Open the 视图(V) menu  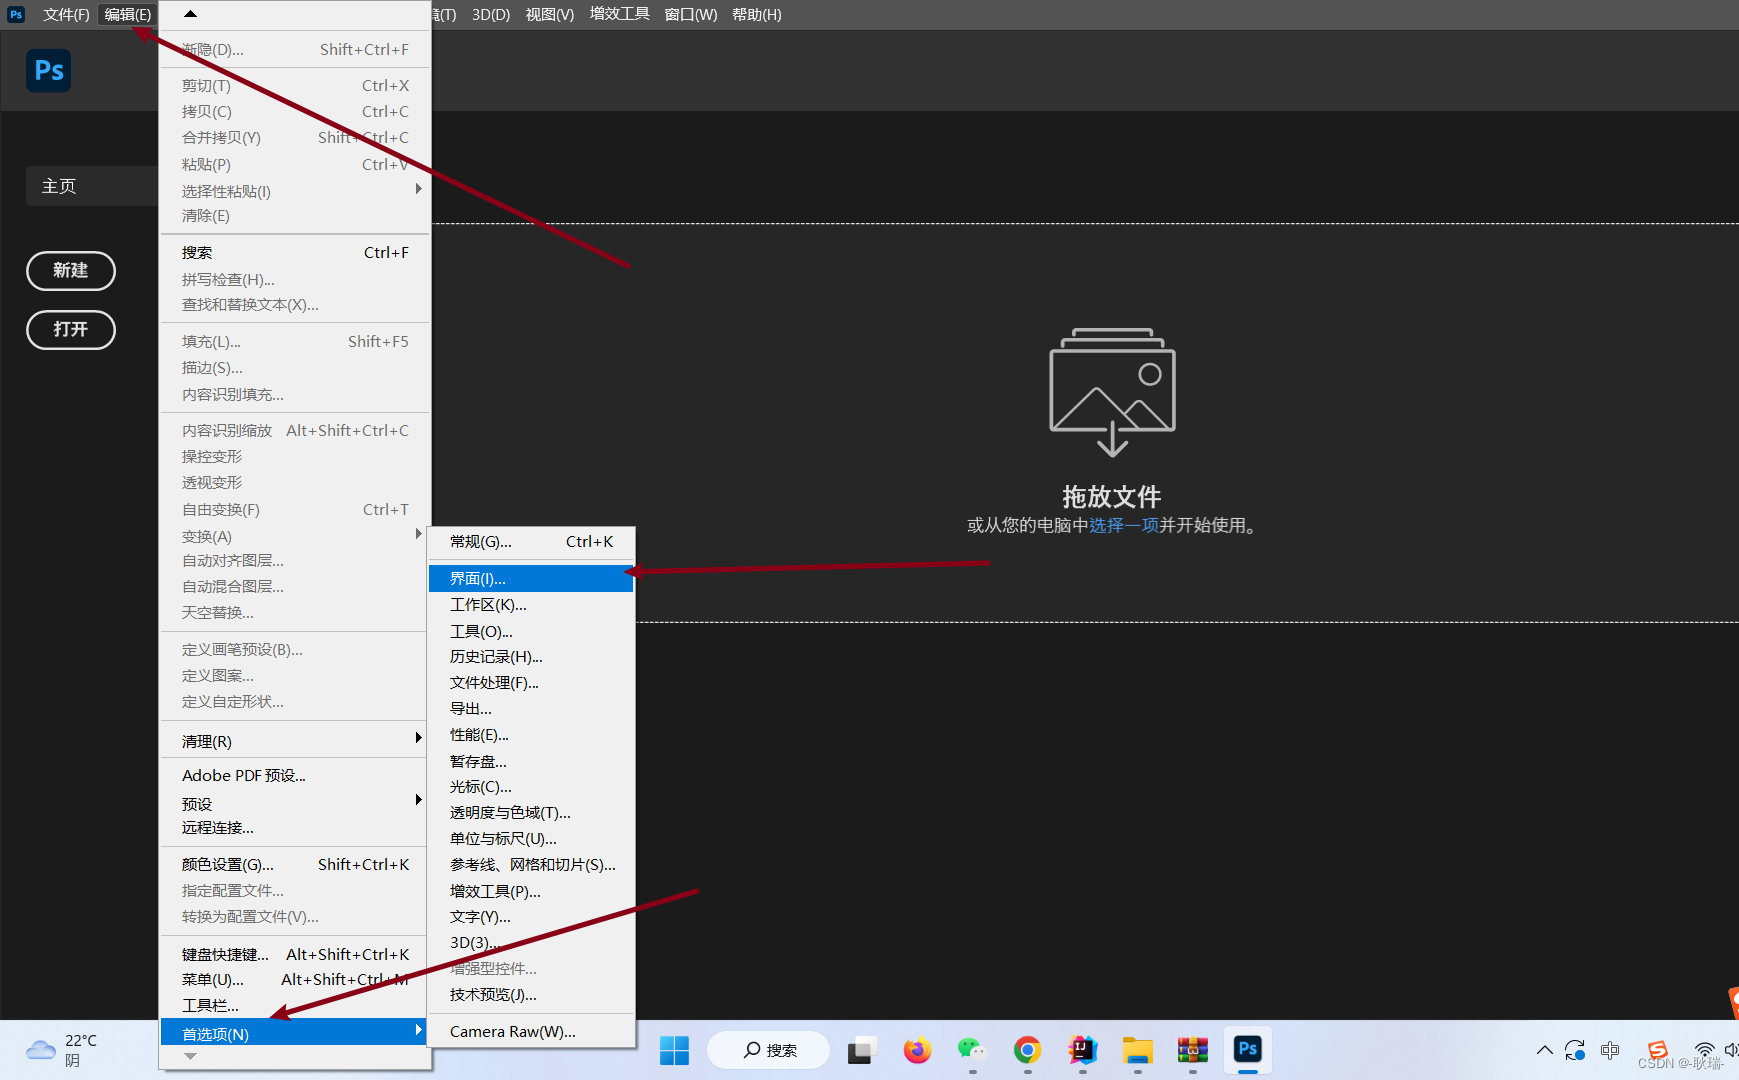tap(550, 14)
